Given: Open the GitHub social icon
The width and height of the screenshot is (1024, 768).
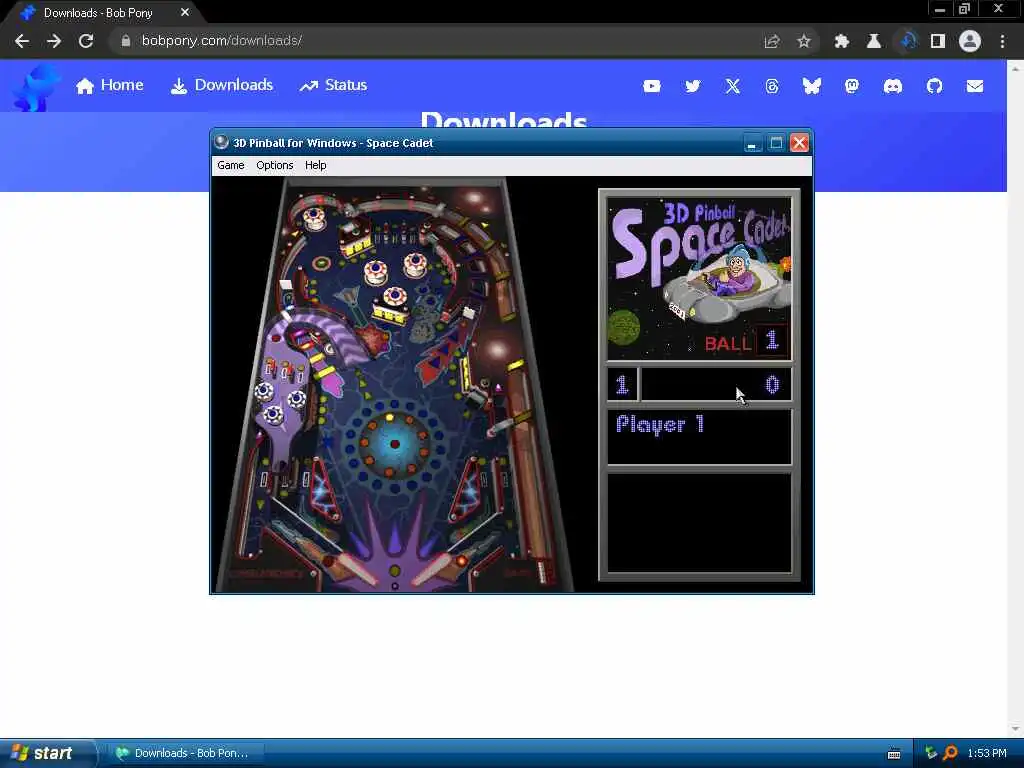Looking at the screenshot, I should click(x=935, y=86).
